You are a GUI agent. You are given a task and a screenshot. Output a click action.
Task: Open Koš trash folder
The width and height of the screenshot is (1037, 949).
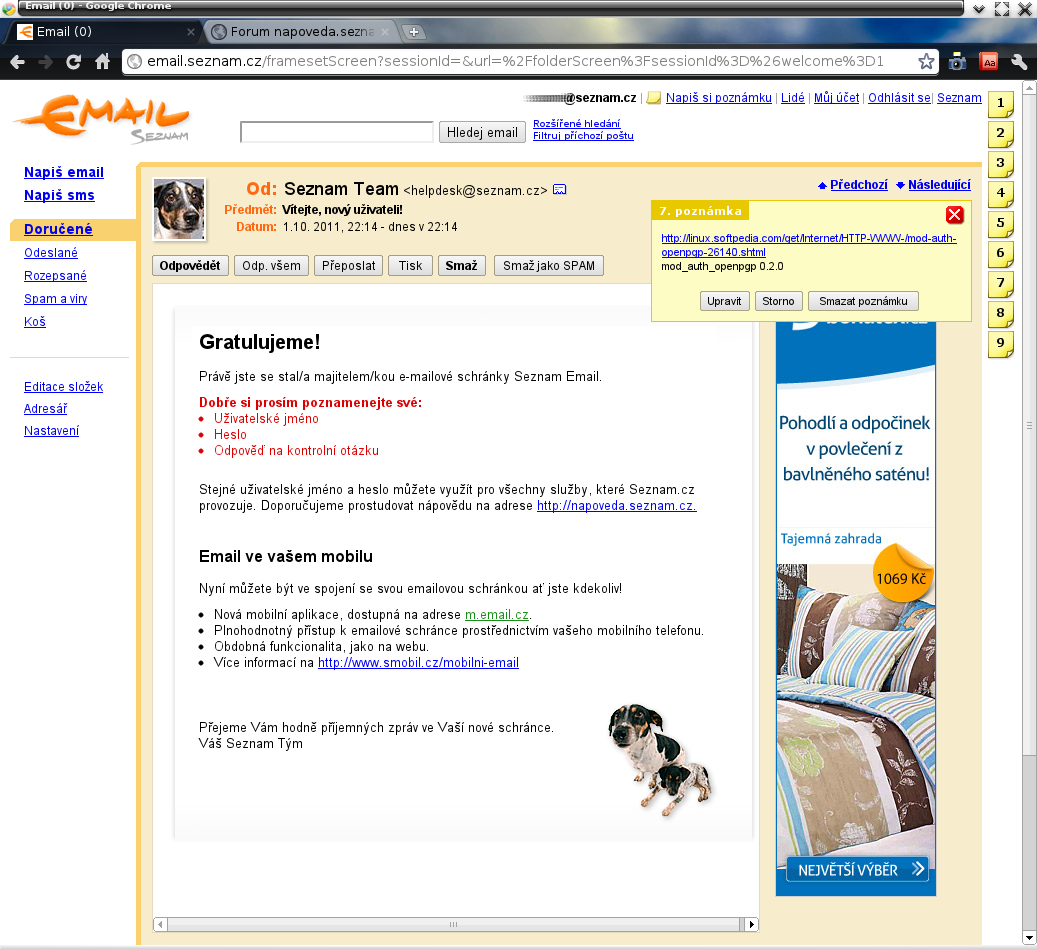[x=35, y=322]
